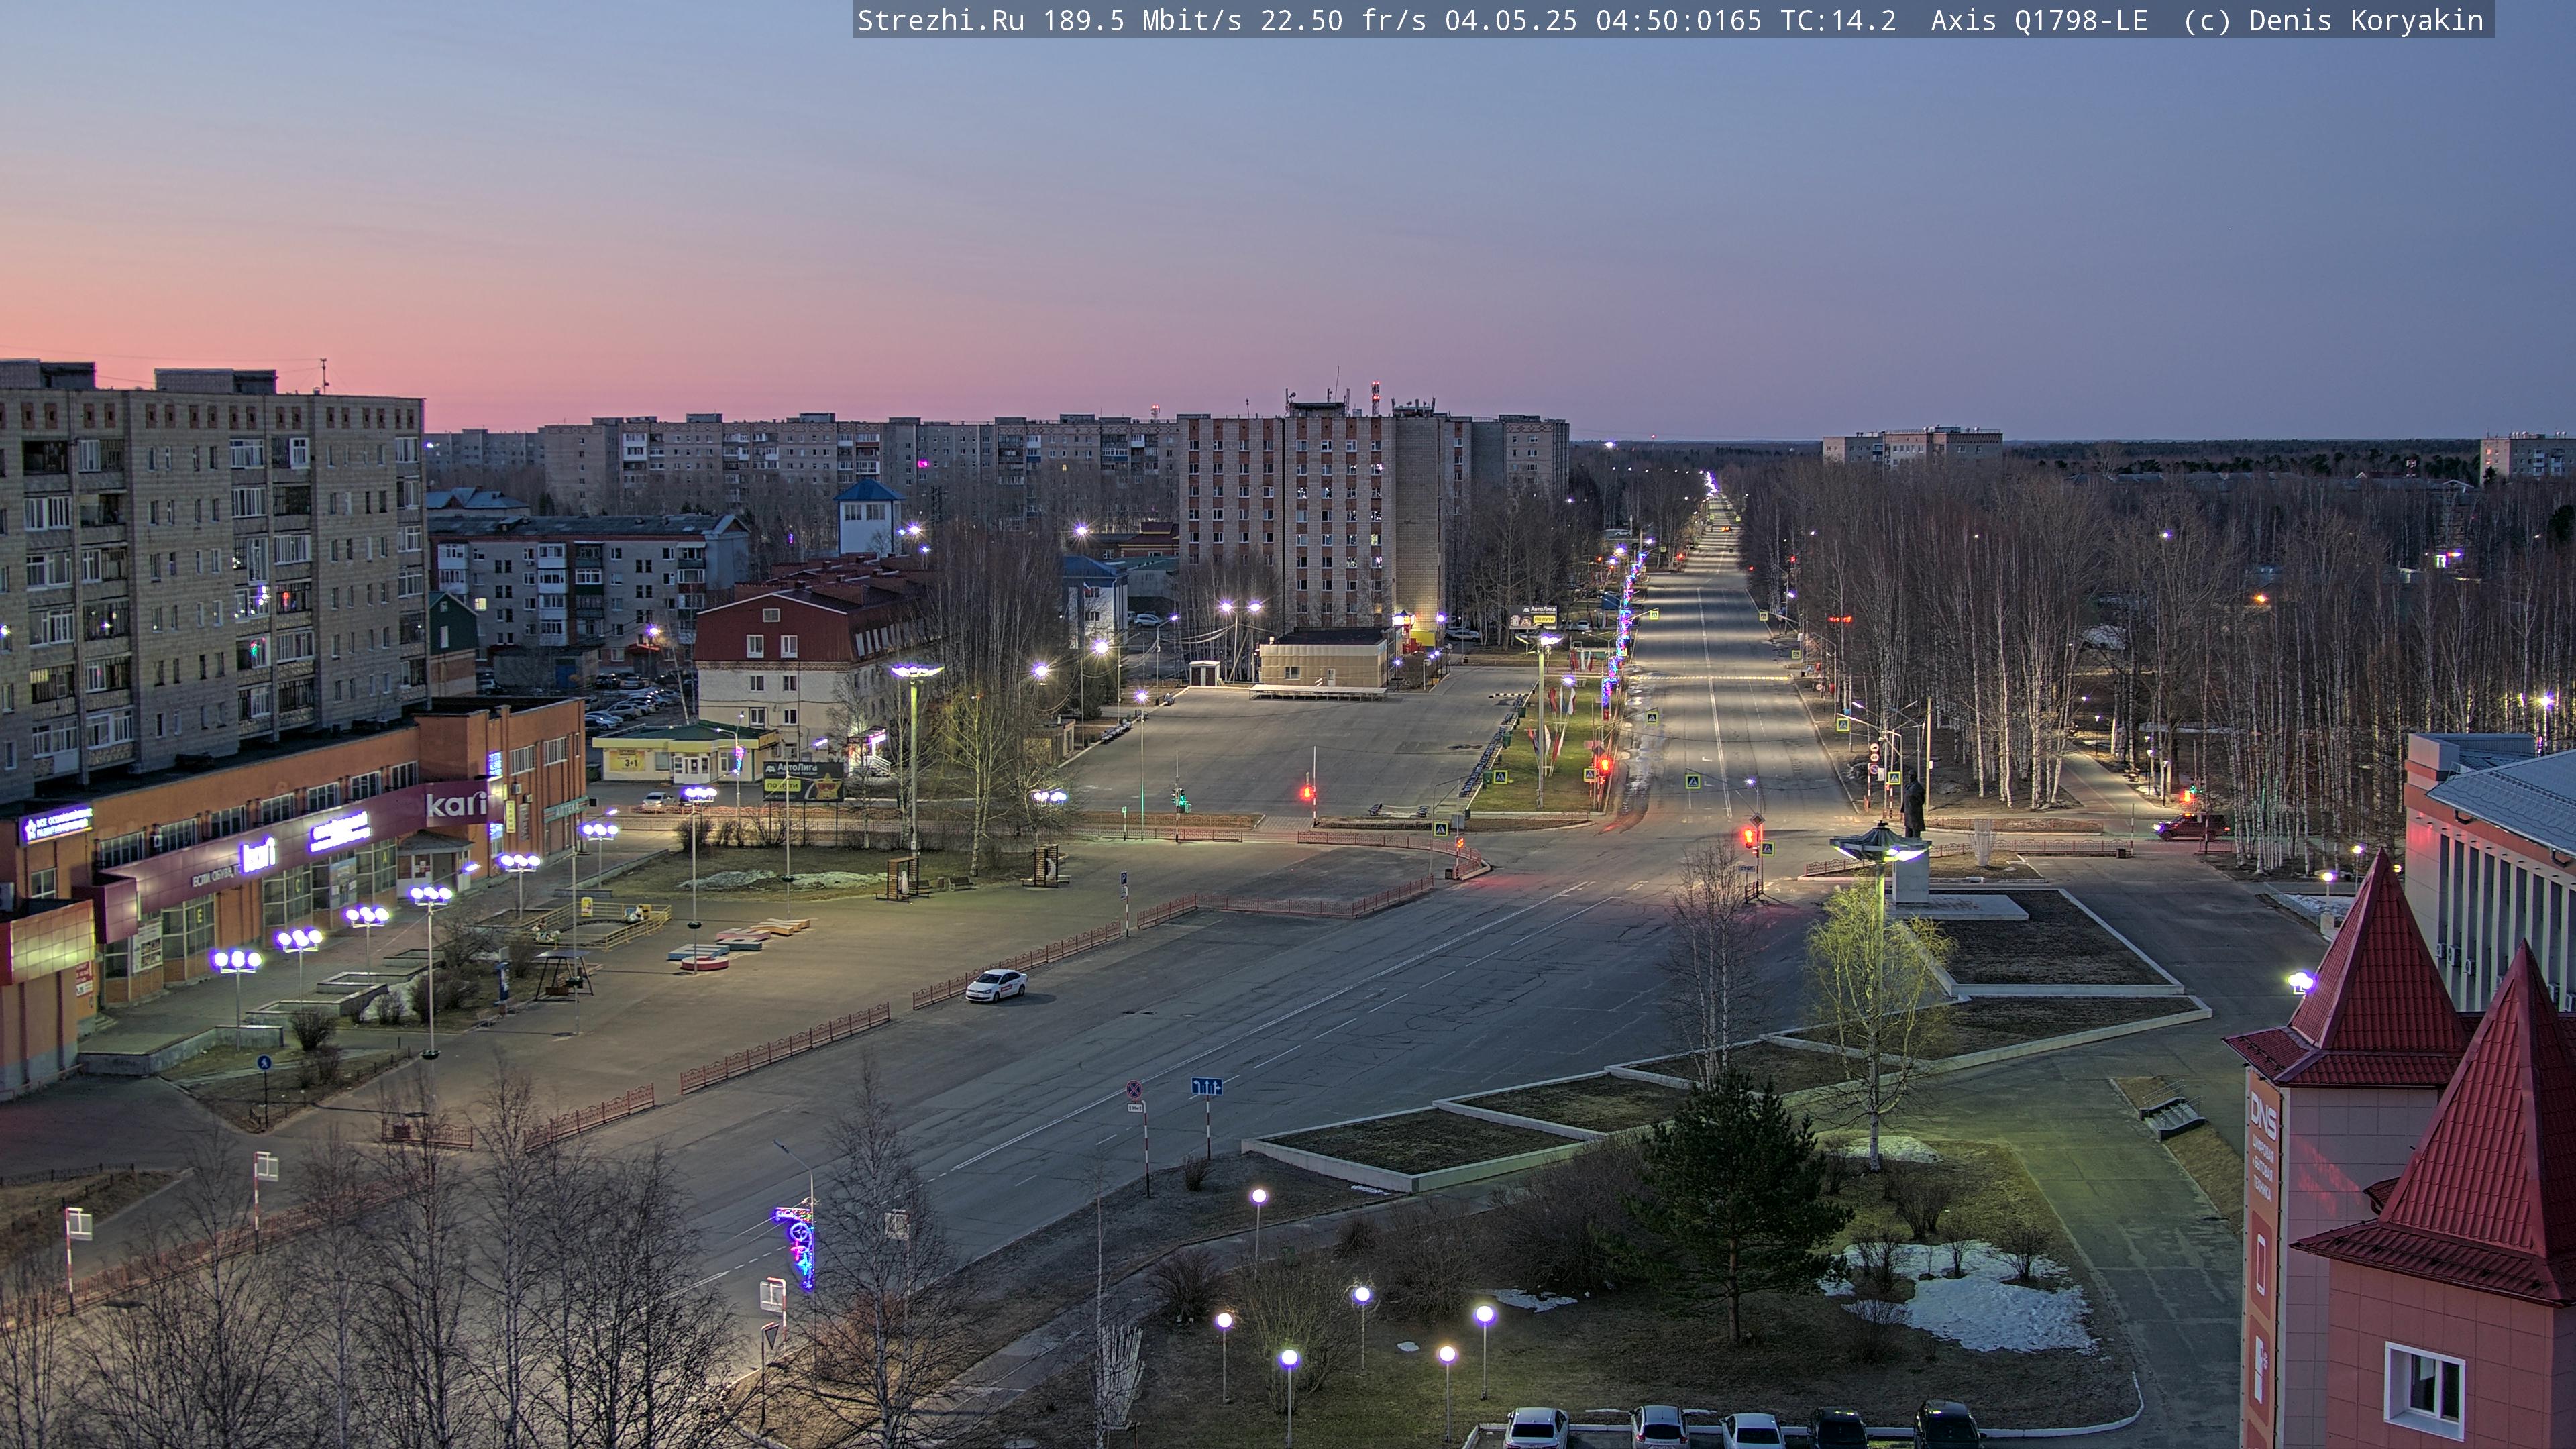Screen dimensions: 2576x1449
Task: Click the TC:14.2 temperature reading
Action: tap(1838, 20)
